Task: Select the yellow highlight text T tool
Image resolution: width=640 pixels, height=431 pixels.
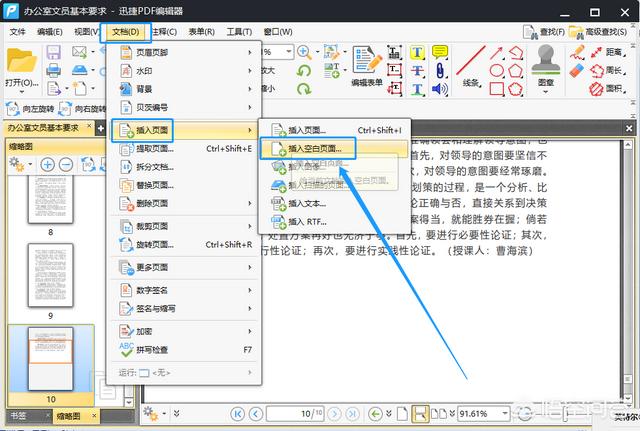Action: pyautogui.click(x=417, y=53)
